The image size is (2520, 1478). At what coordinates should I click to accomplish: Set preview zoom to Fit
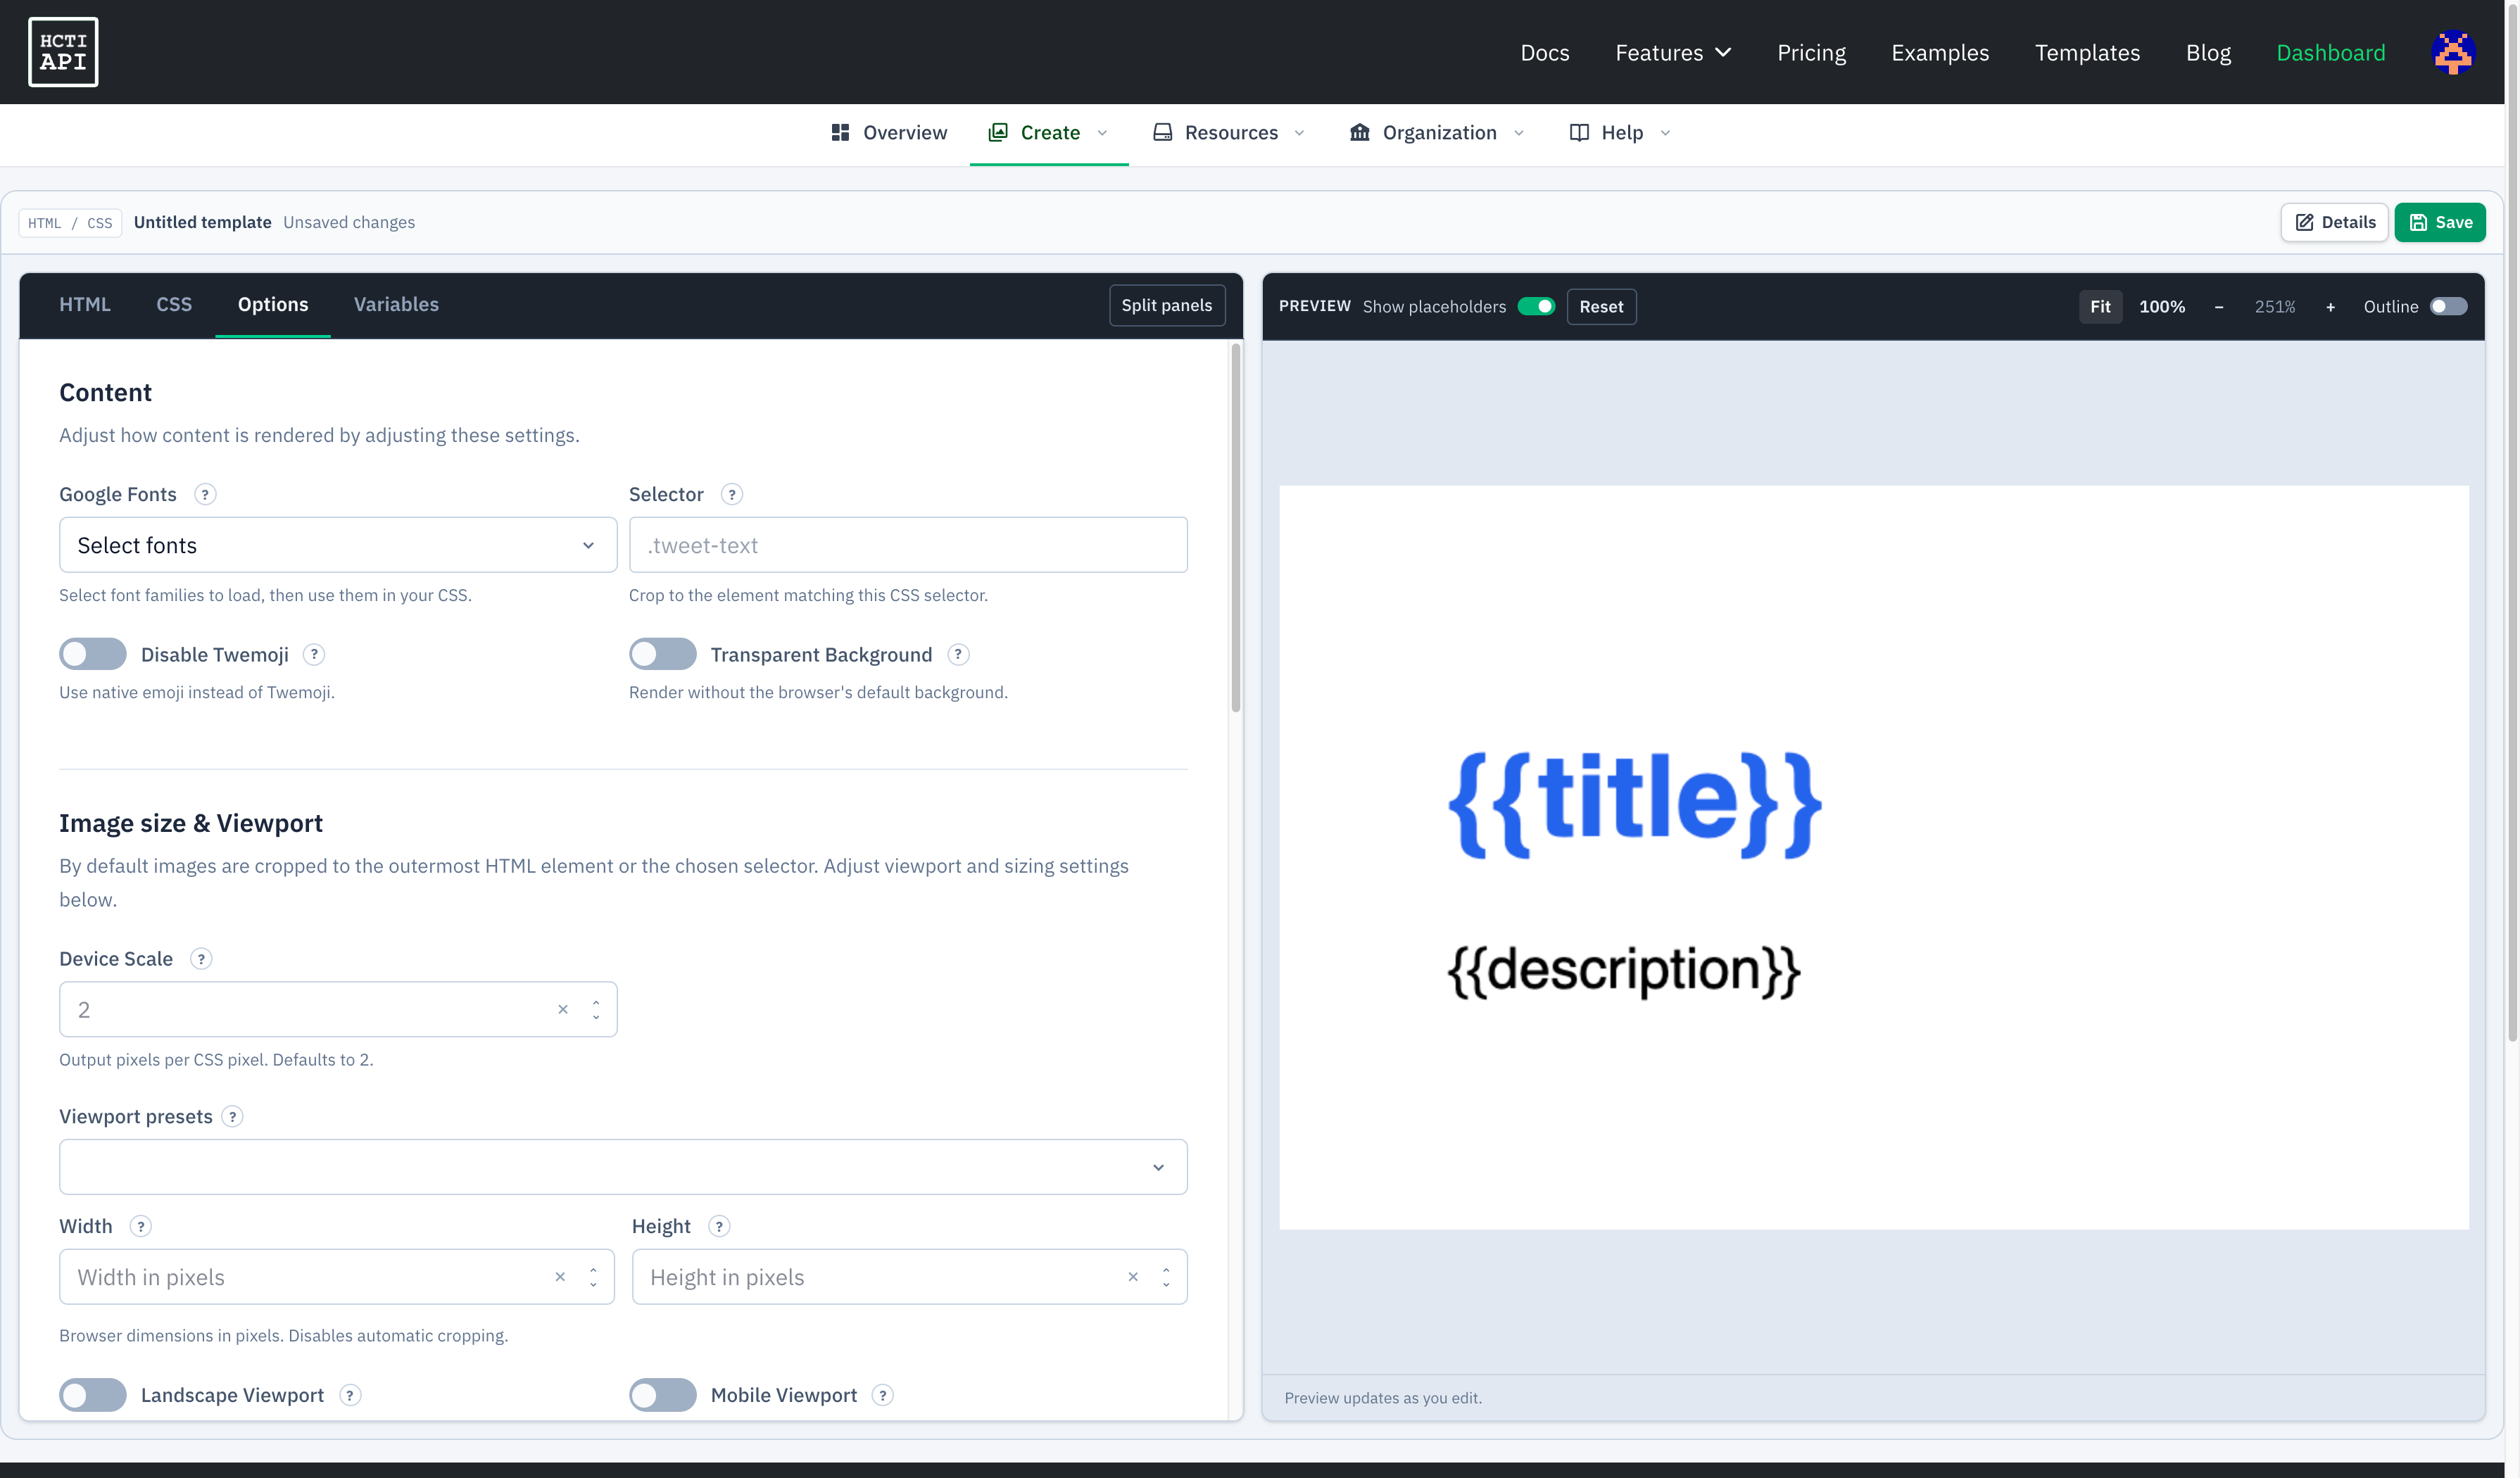(2100, 306)
